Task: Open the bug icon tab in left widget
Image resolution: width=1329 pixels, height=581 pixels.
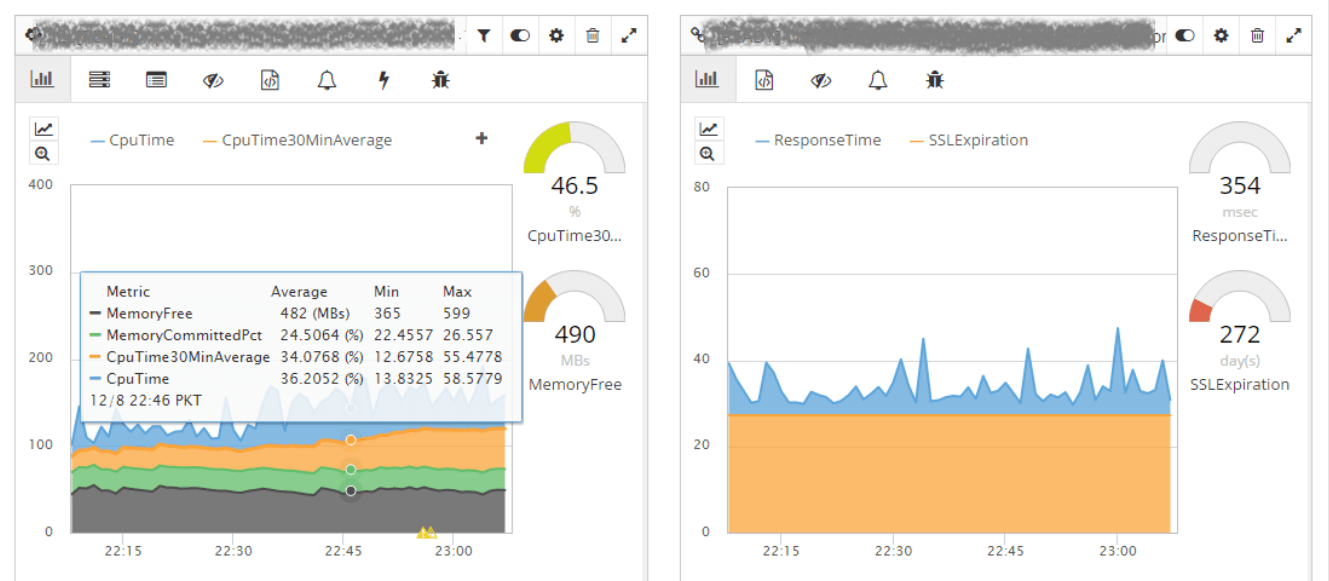Action: coord(441,80)
